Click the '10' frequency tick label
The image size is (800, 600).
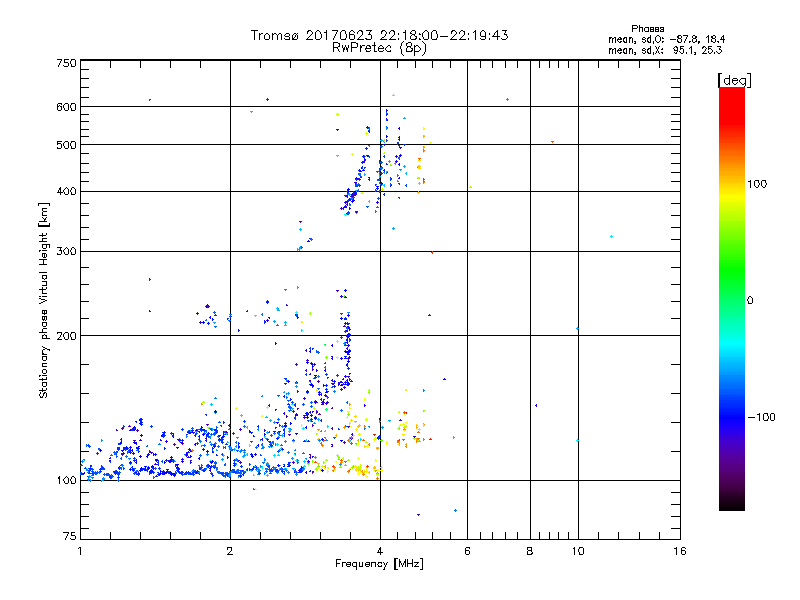pos(578,551)
